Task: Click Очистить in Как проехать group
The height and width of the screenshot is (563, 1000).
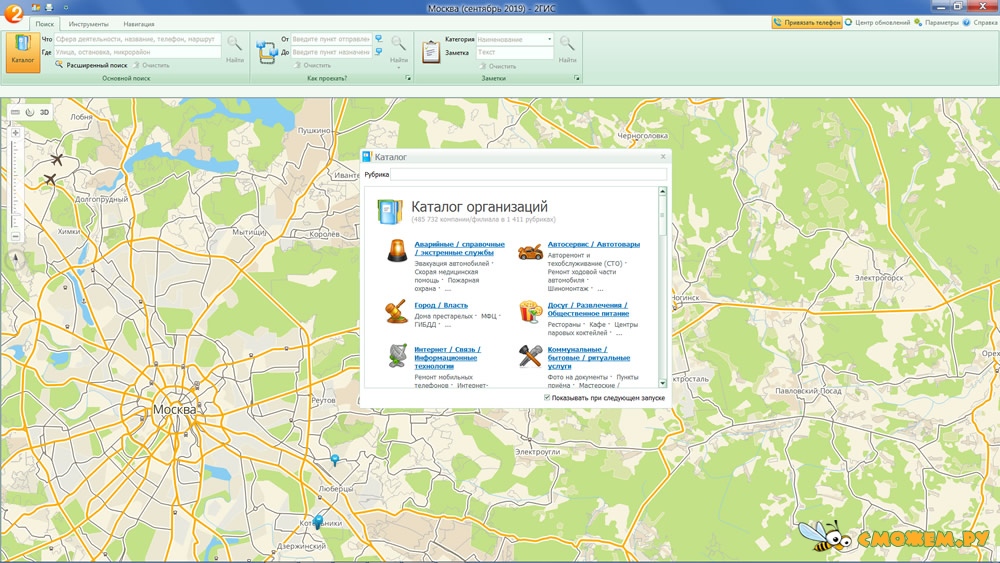Action: 312,65
